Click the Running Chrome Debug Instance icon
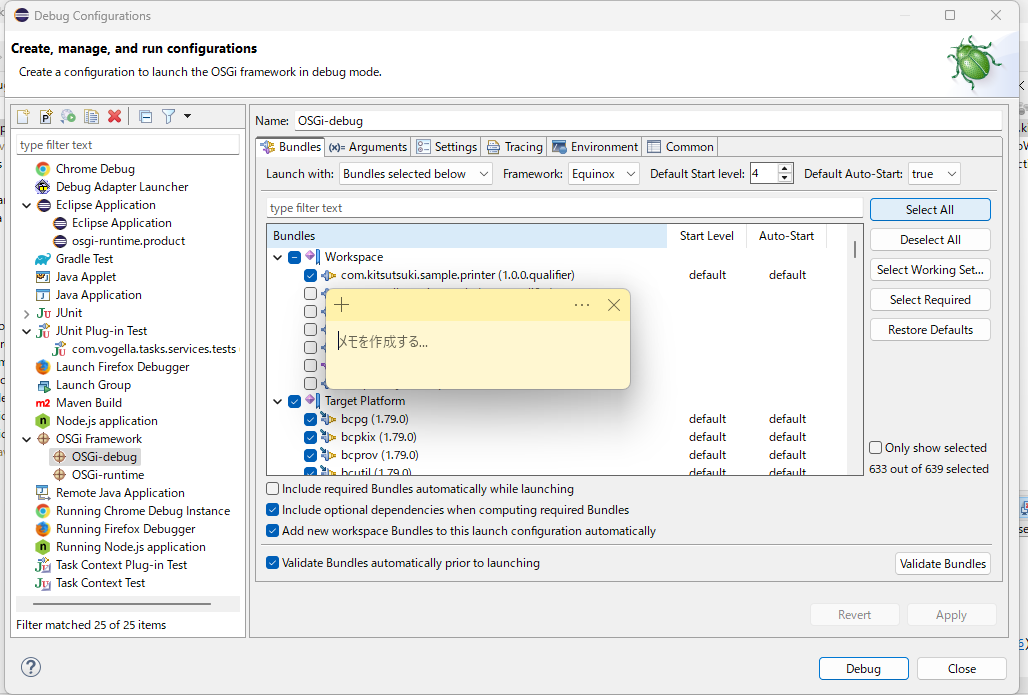Screen dimensions: 1028x695 (43, 511)
